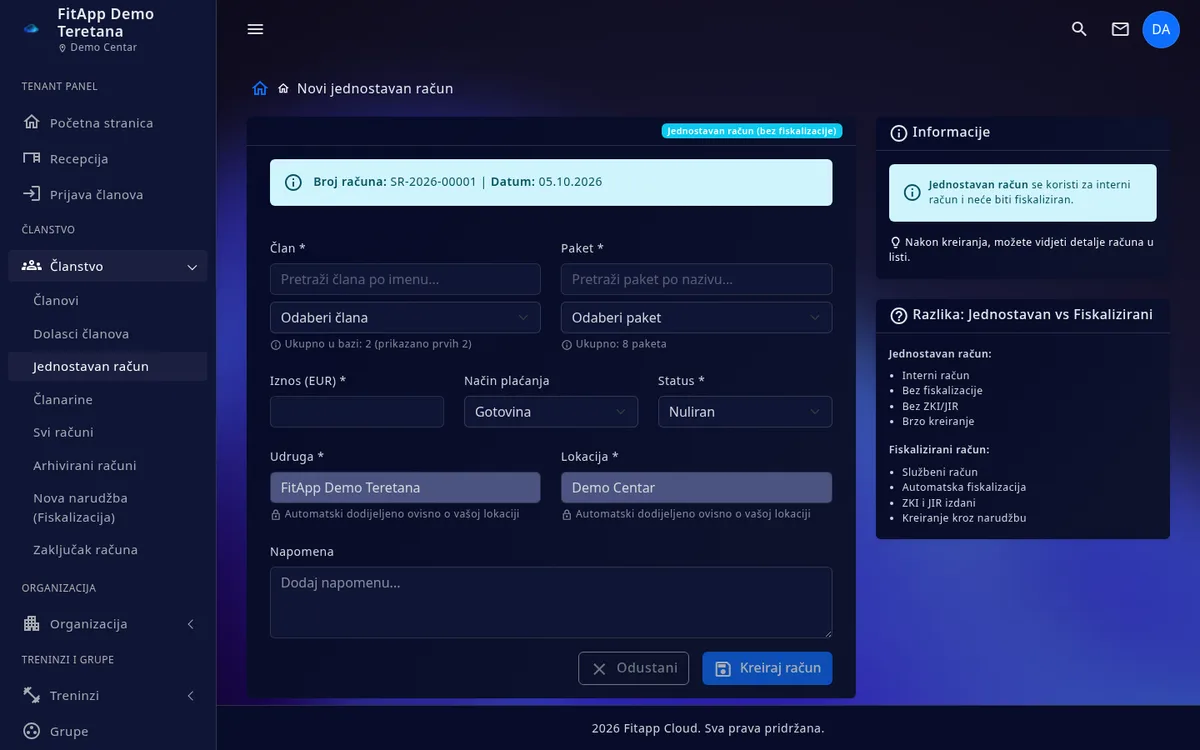1200x750 pixels.
Task: Collapse the Članstvo menu chevron
Action: tap(192, 266)
